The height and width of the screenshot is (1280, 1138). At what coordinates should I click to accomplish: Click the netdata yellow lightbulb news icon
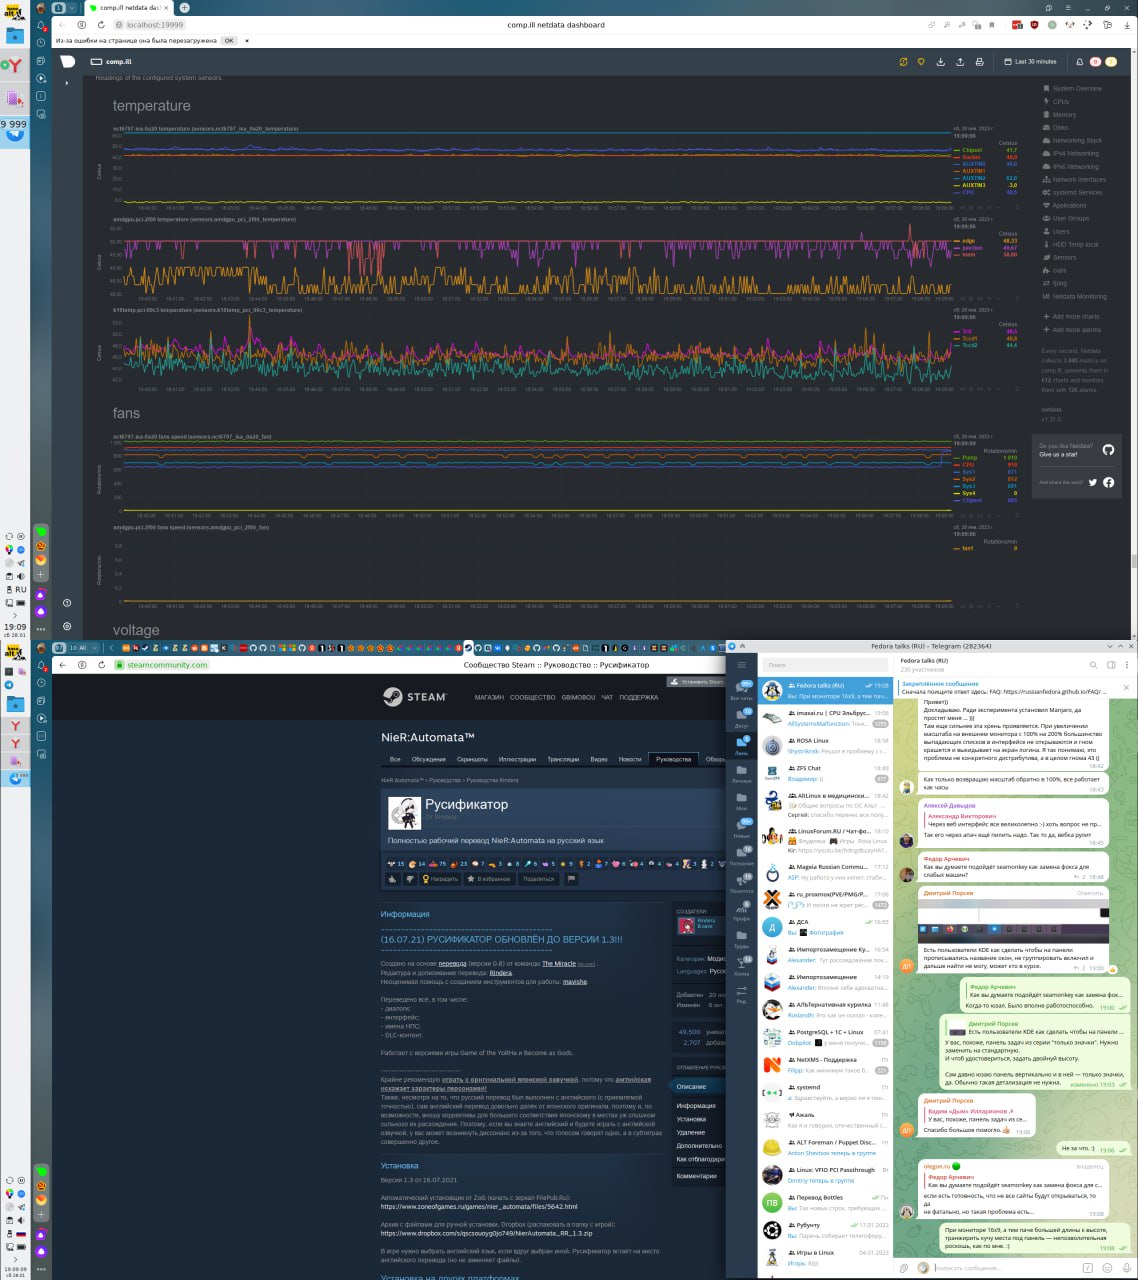click(921, 62)
